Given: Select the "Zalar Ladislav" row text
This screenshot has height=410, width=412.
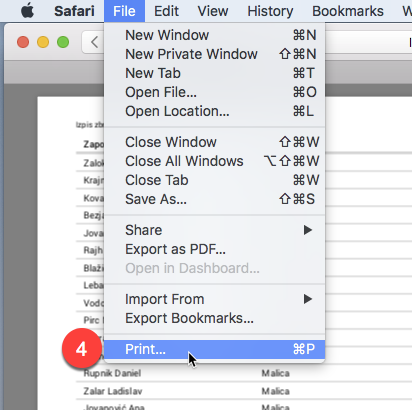Looking at the screenshot, I should (x=113, y=391).
